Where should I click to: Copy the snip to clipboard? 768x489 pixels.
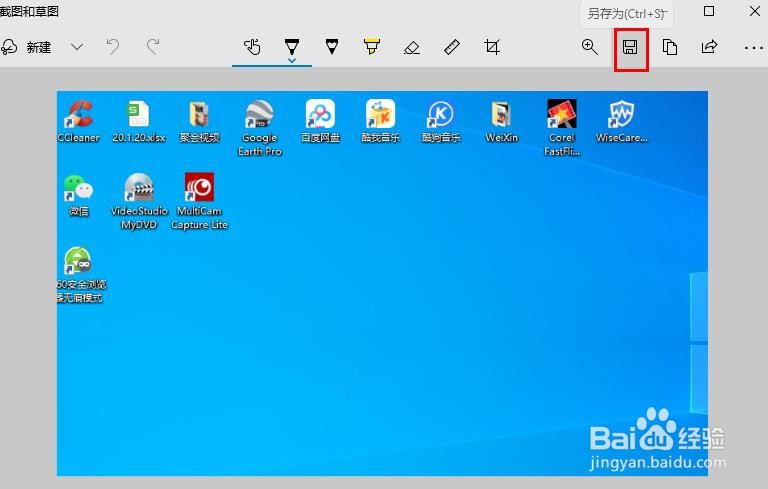click(x=670, y=47)
